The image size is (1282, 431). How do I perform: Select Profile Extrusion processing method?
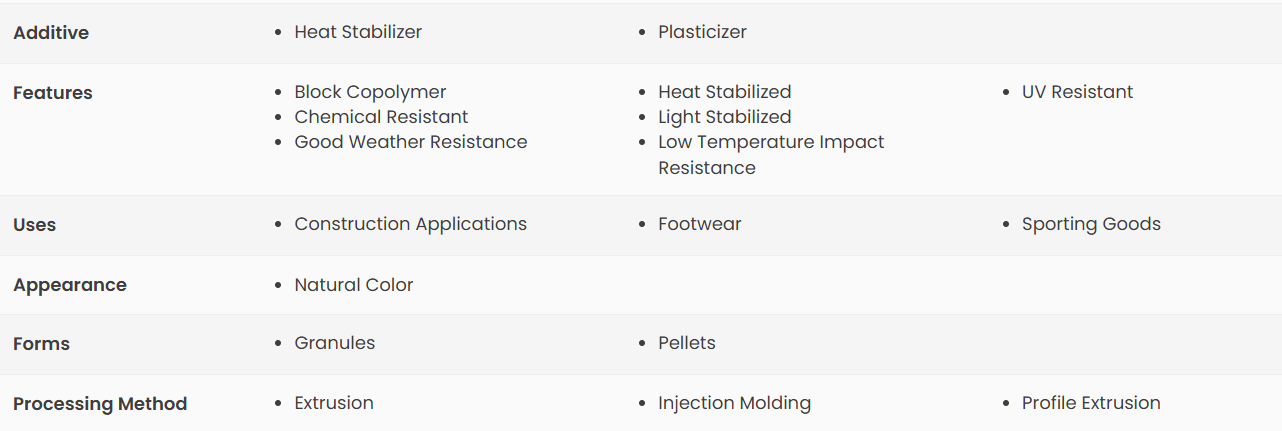1091,403
